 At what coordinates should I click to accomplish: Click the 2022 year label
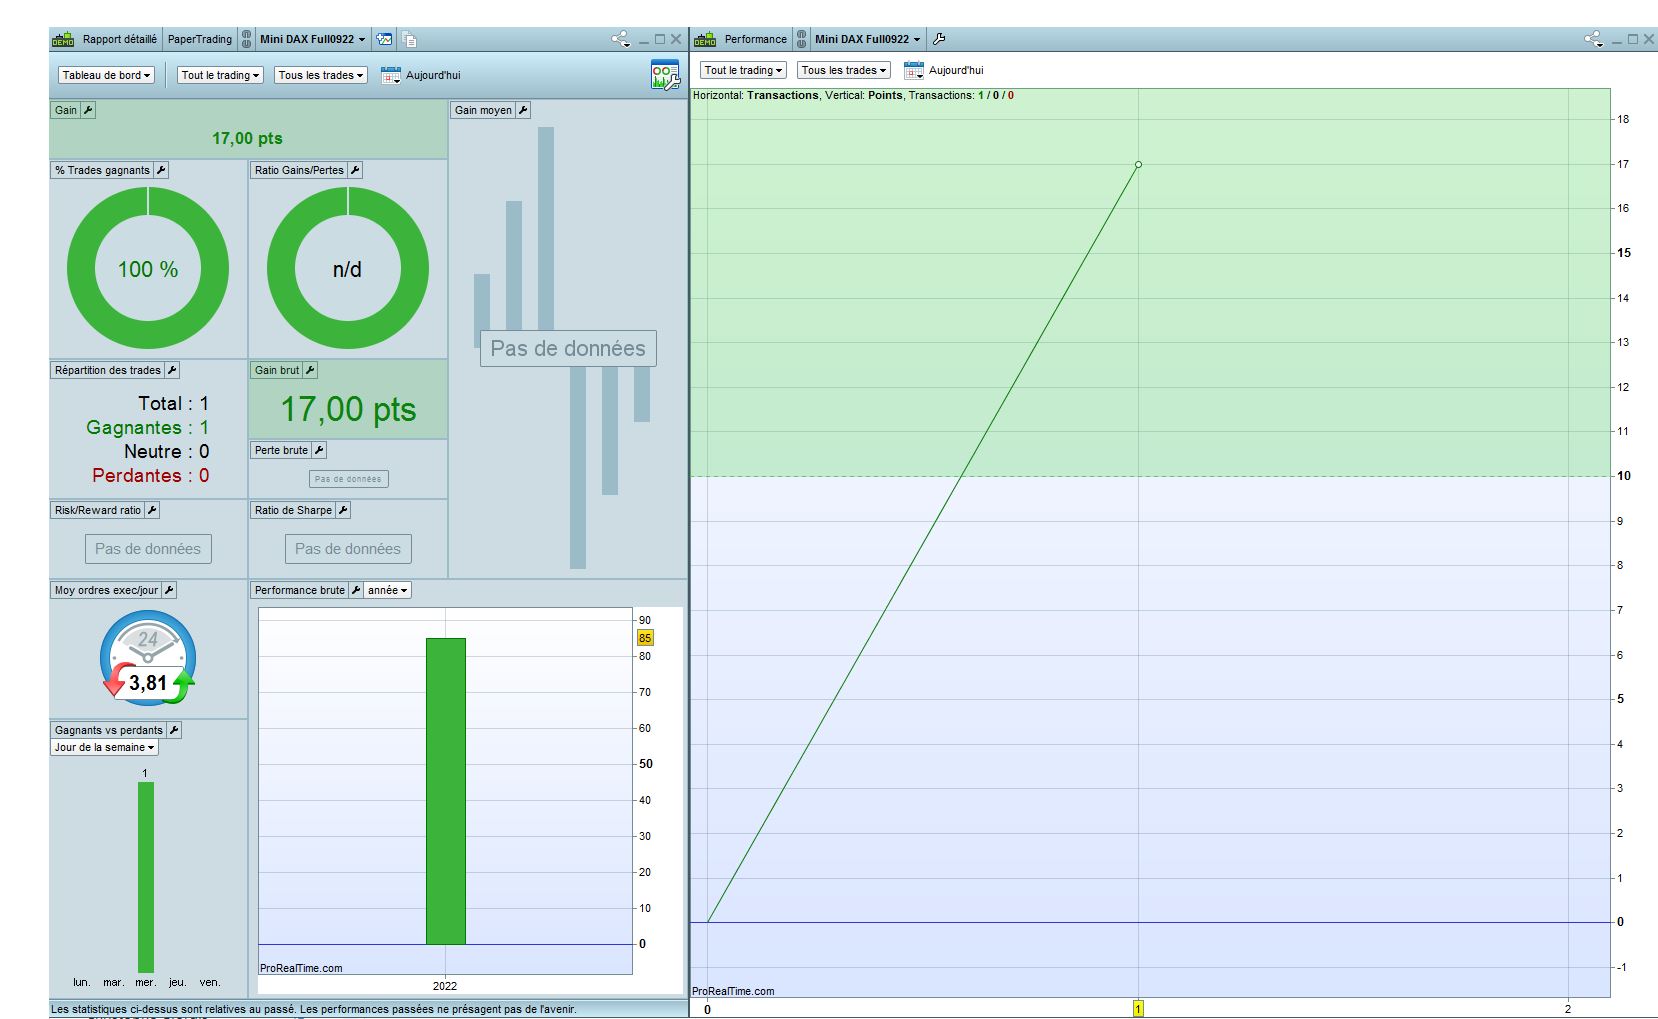pos(445,986)
